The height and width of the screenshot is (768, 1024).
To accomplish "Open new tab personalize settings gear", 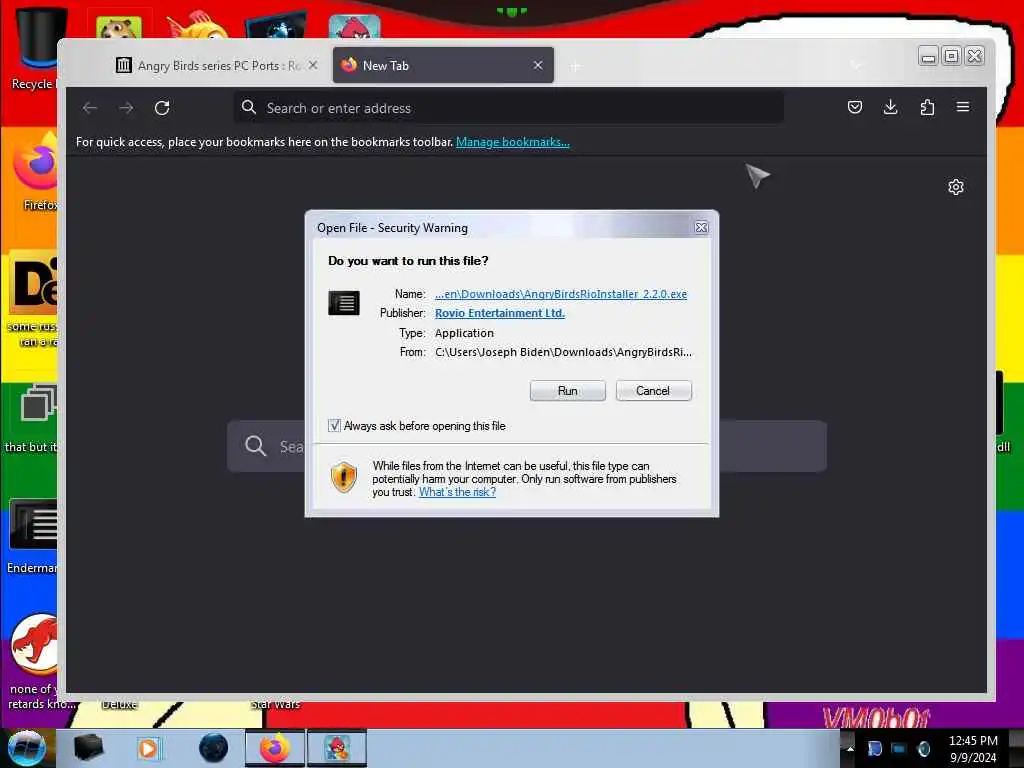I will click(955, 187).
